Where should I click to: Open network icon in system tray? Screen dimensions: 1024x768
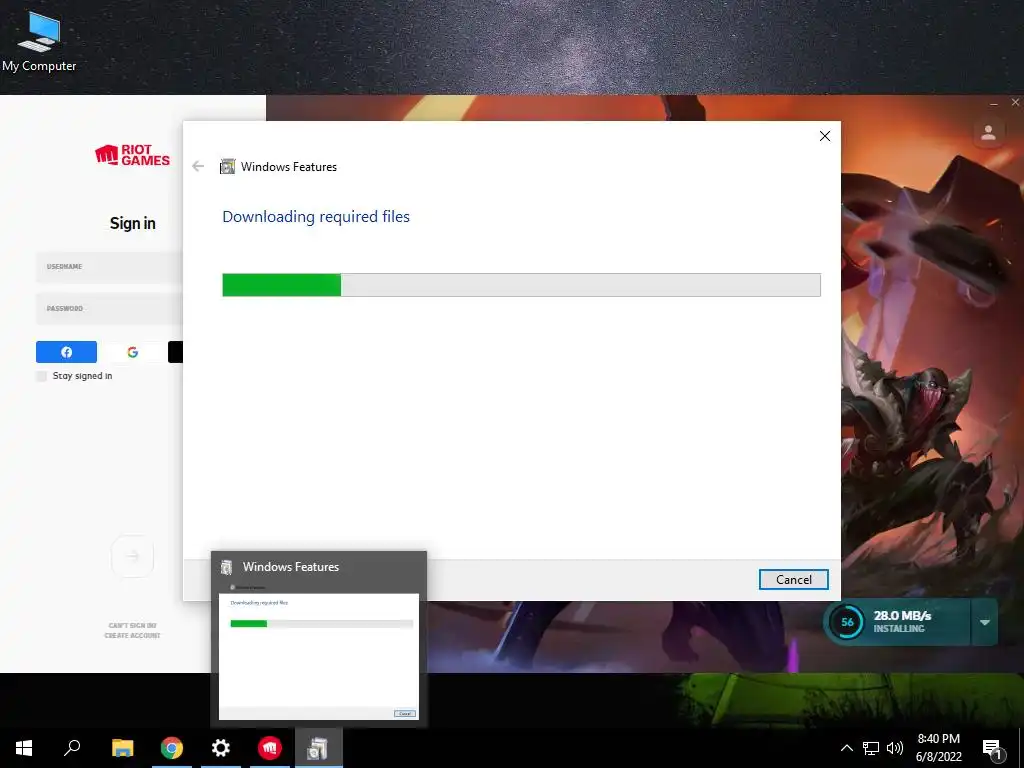pyautogui.click(x=871, y=748)
